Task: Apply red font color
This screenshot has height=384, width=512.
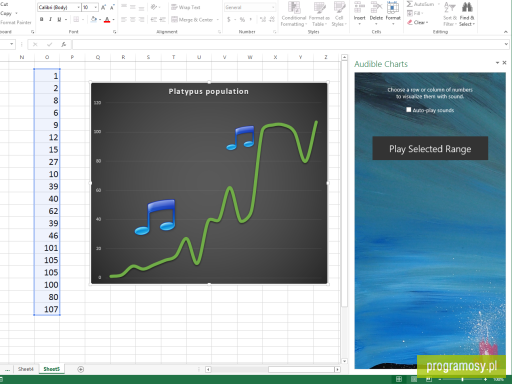Action: tap(107, 20)
